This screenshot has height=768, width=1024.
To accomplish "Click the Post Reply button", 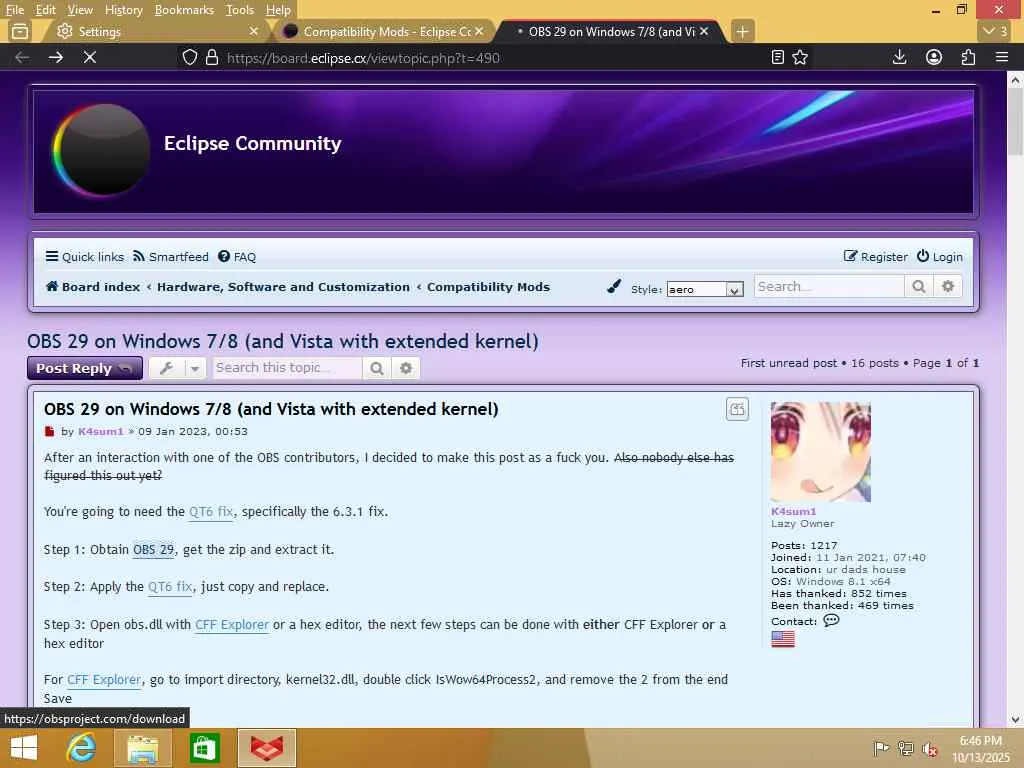I will pos(84,368).
